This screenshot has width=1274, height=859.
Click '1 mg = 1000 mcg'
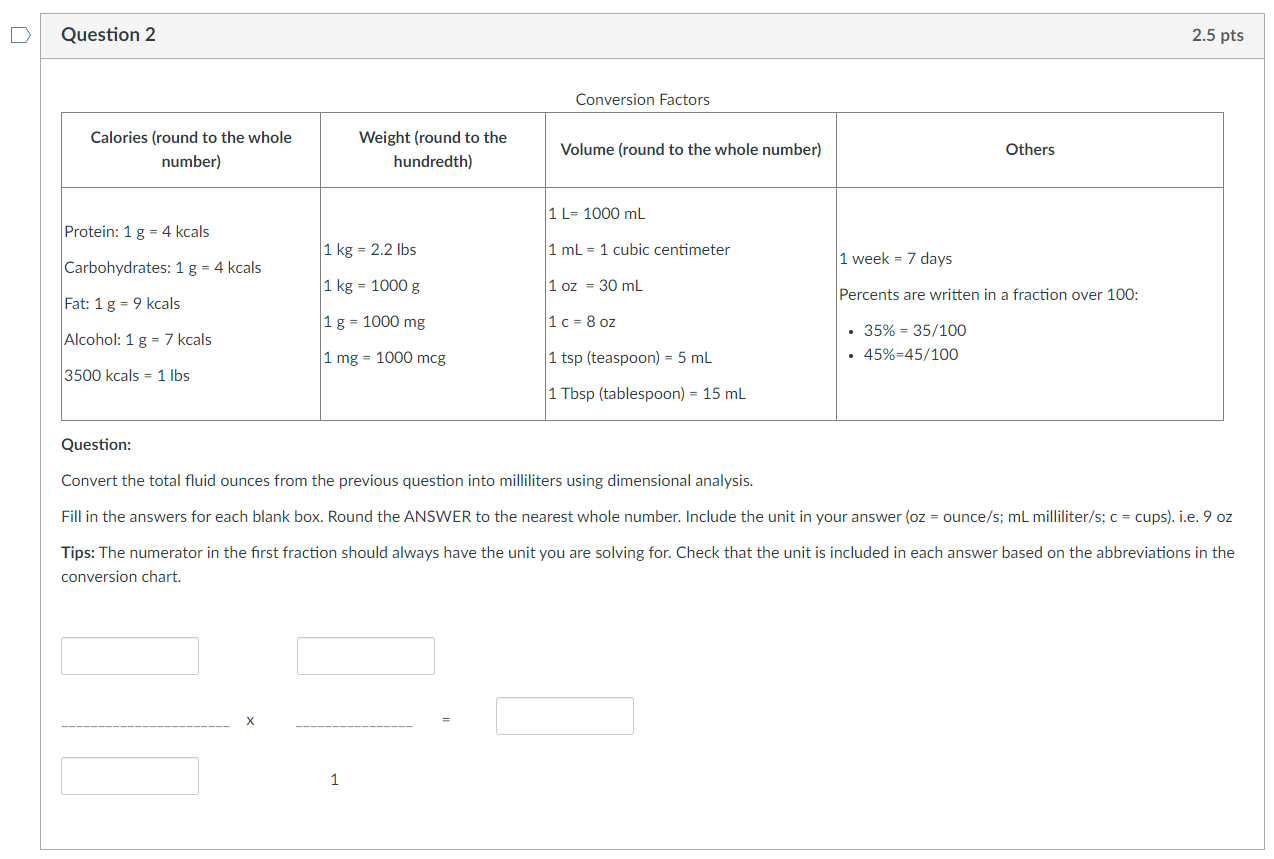(385, 358)
